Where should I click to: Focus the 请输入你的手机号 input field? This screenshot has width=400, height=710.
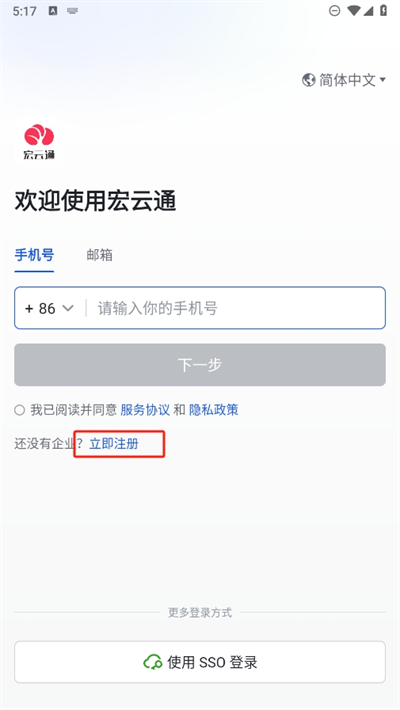238,308
